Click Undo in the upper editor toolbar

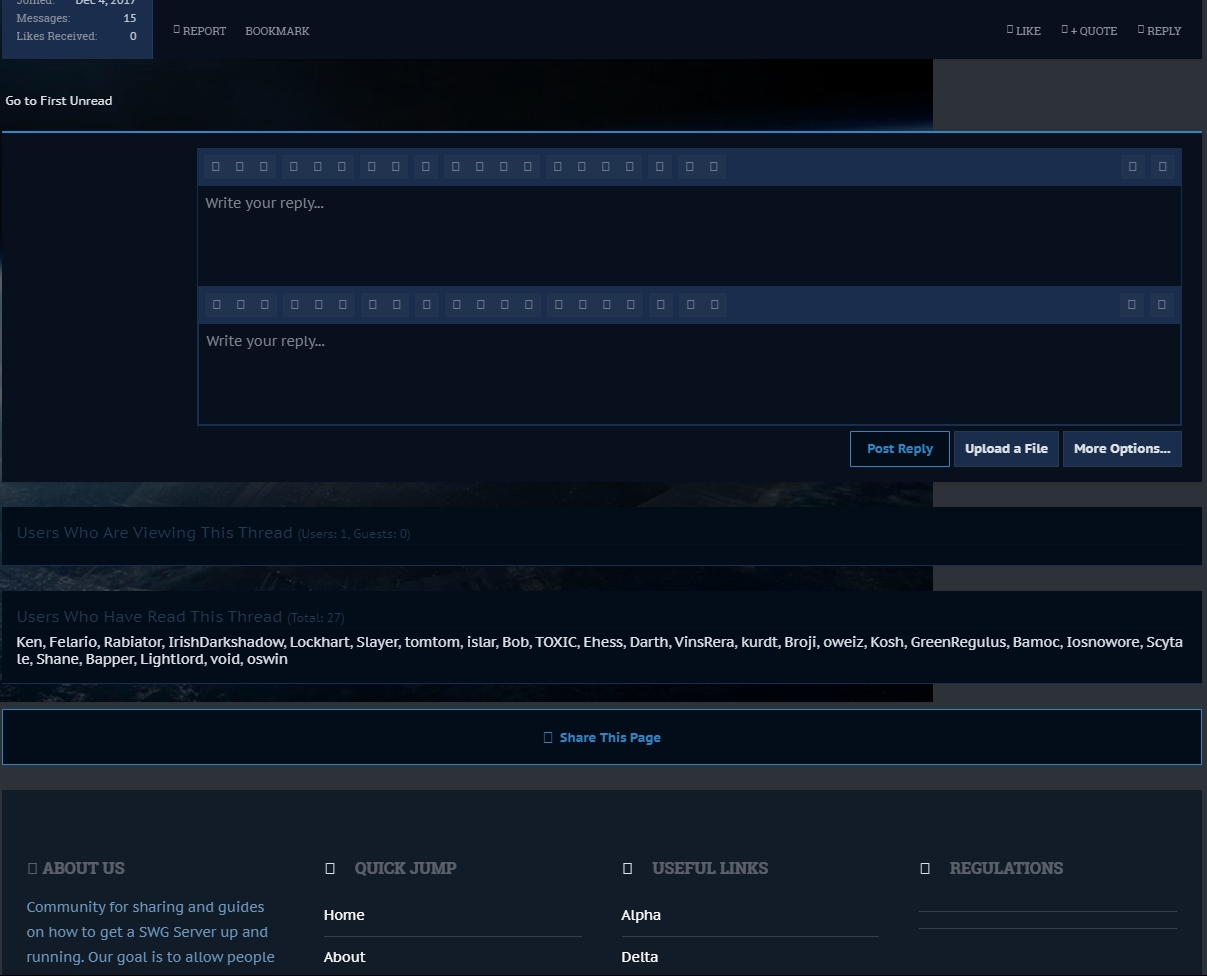[689, 167]
